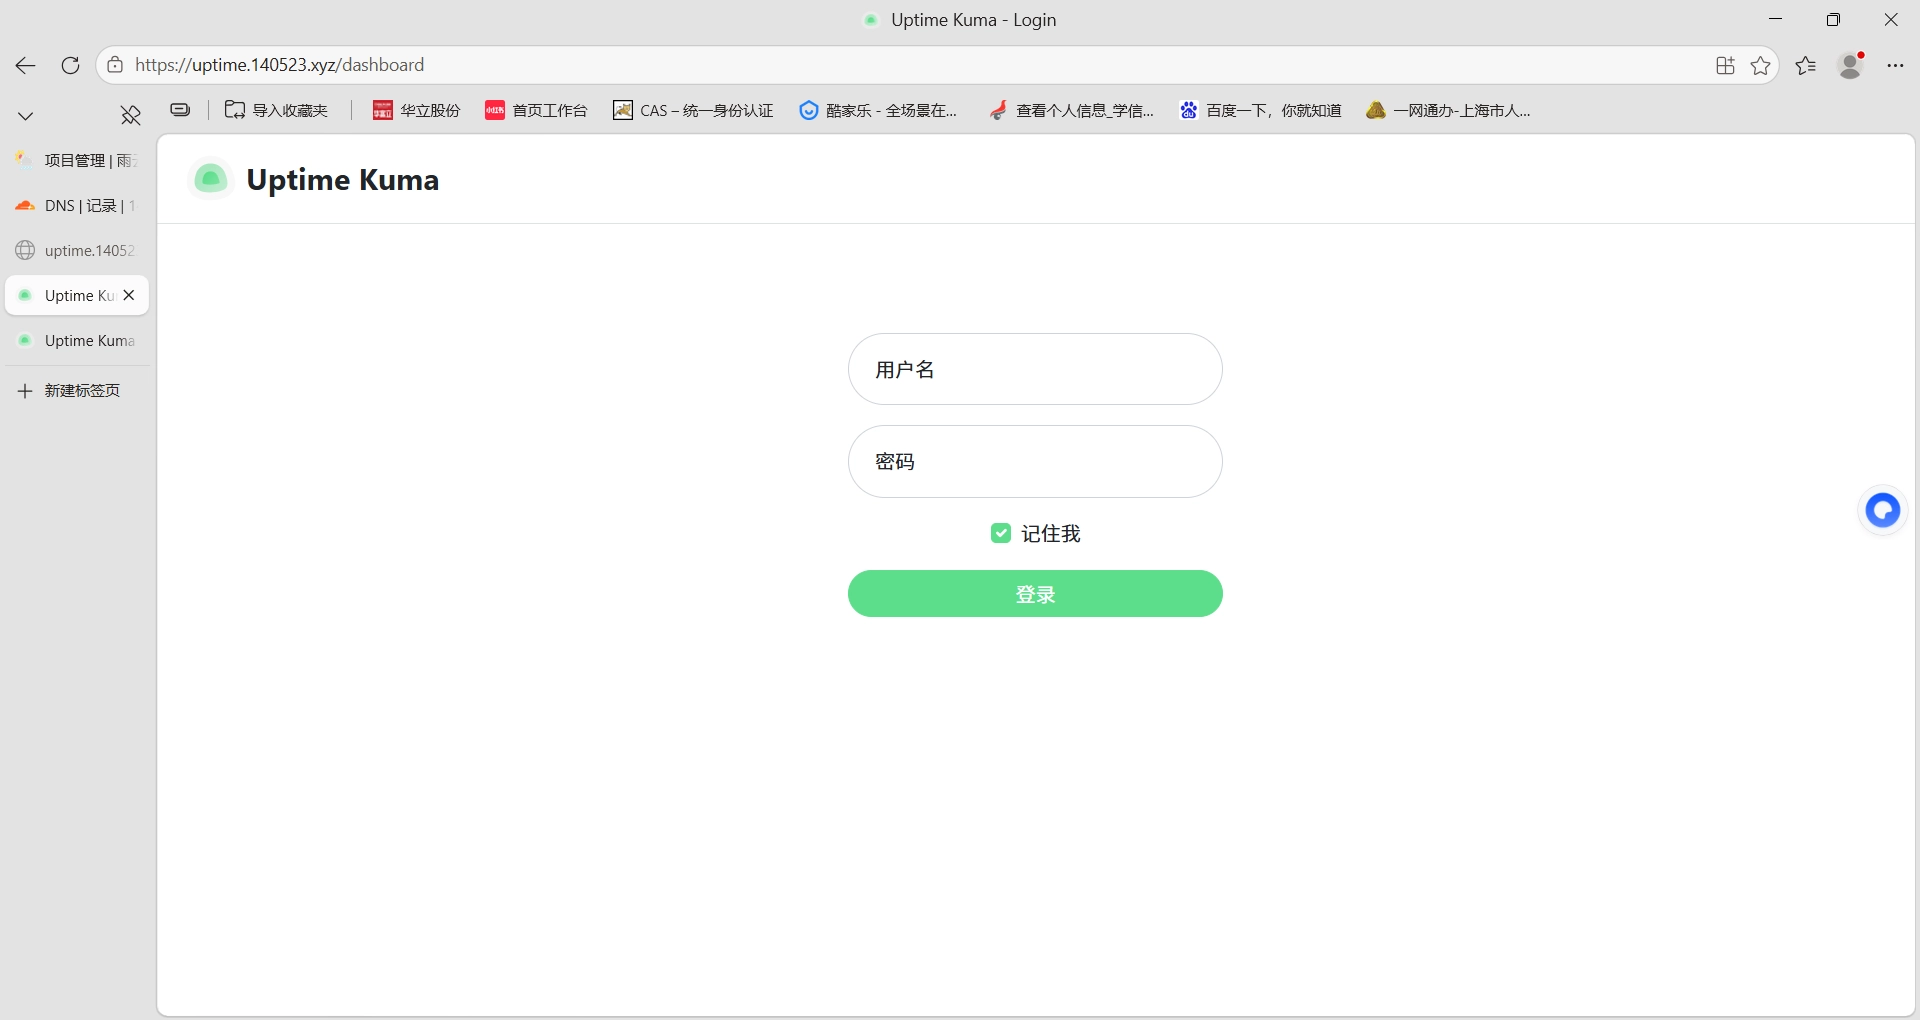
Task: Unpin the vertical tabs pane
Action: [x=130, y=115]
